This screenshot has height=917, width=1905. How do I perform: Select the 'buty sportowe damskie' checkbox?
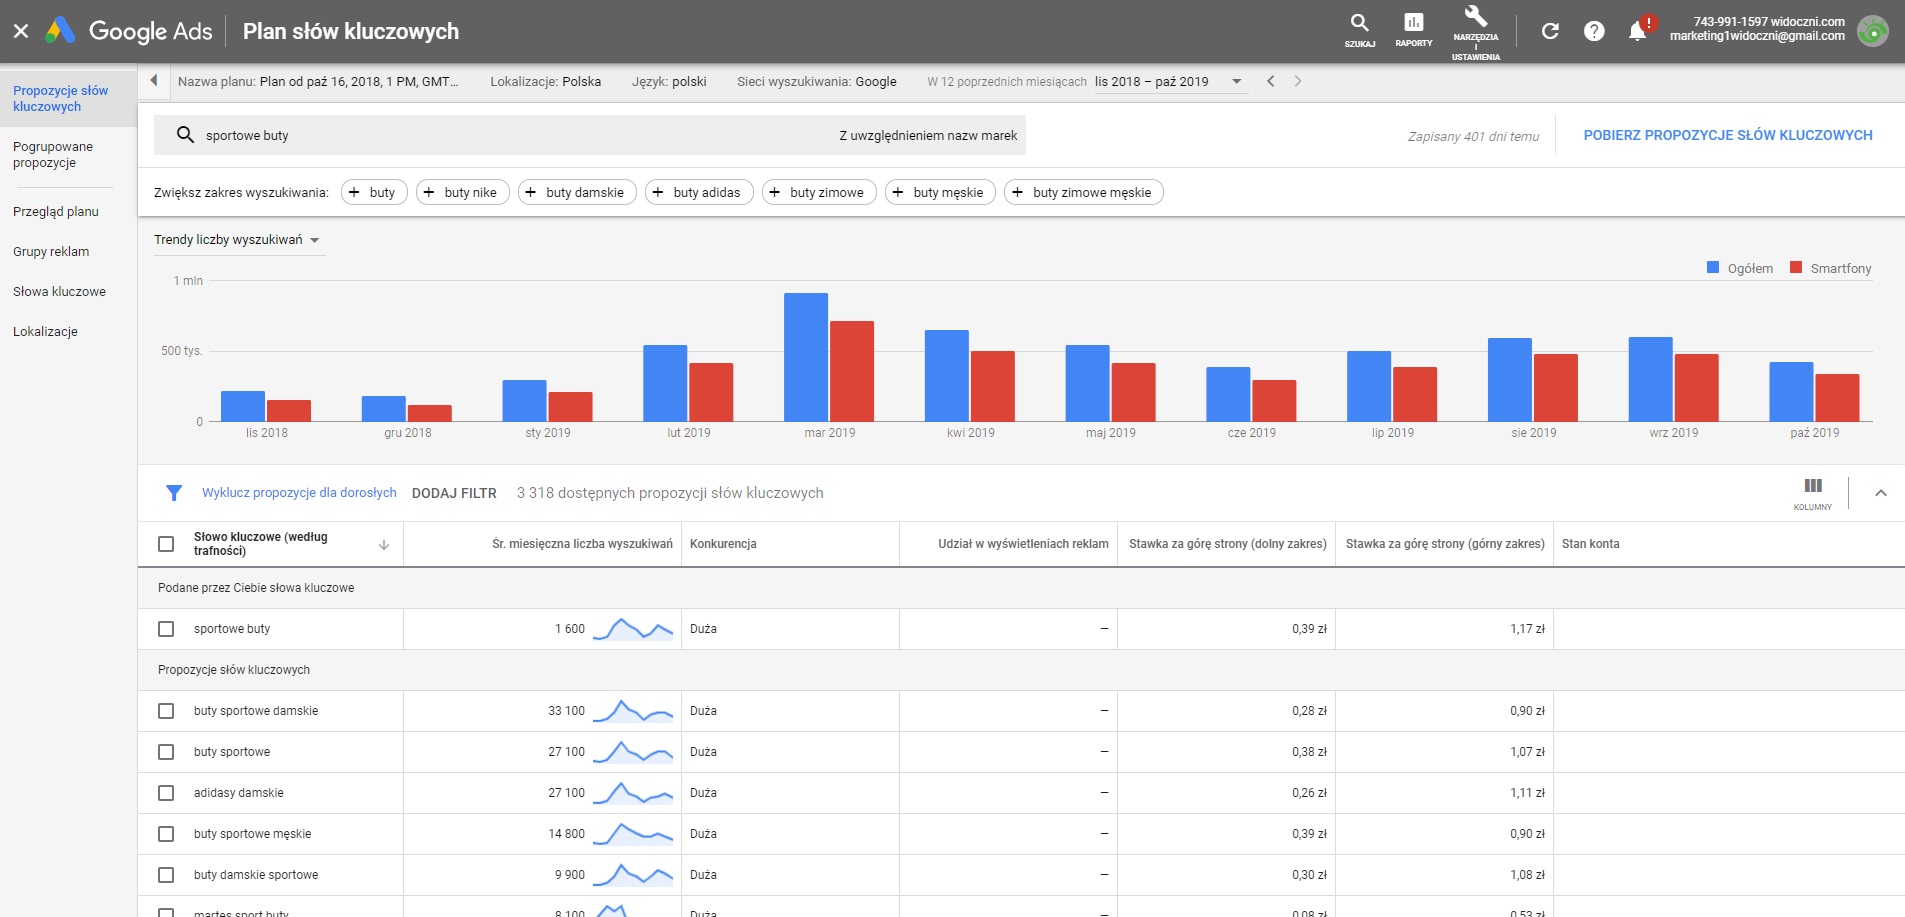click(x=166, y=711)
